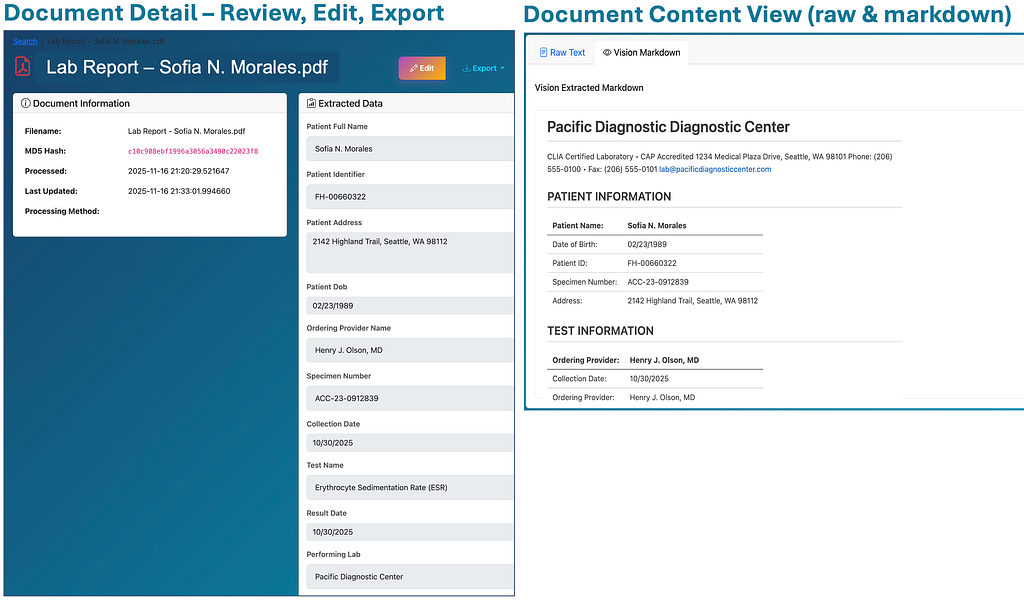This screenshot has width=1024, height=600.
Task: Click the Extracted Data panel icon
Action: pos(312,103)
